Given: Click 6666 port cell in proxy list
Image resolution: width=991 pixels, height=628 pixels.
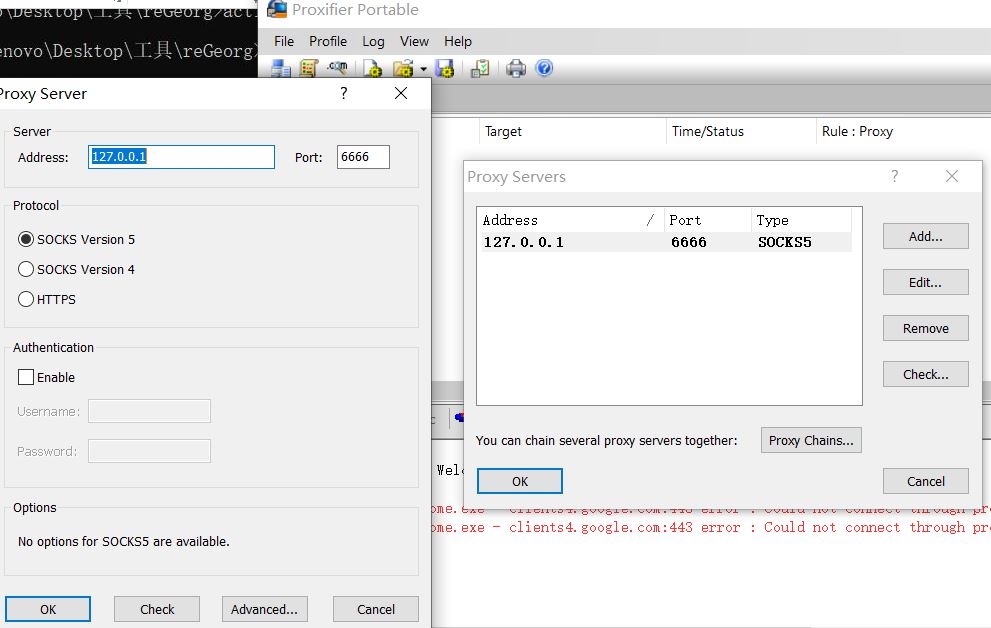Looking at the screenshot, I should tap(688, 242).
